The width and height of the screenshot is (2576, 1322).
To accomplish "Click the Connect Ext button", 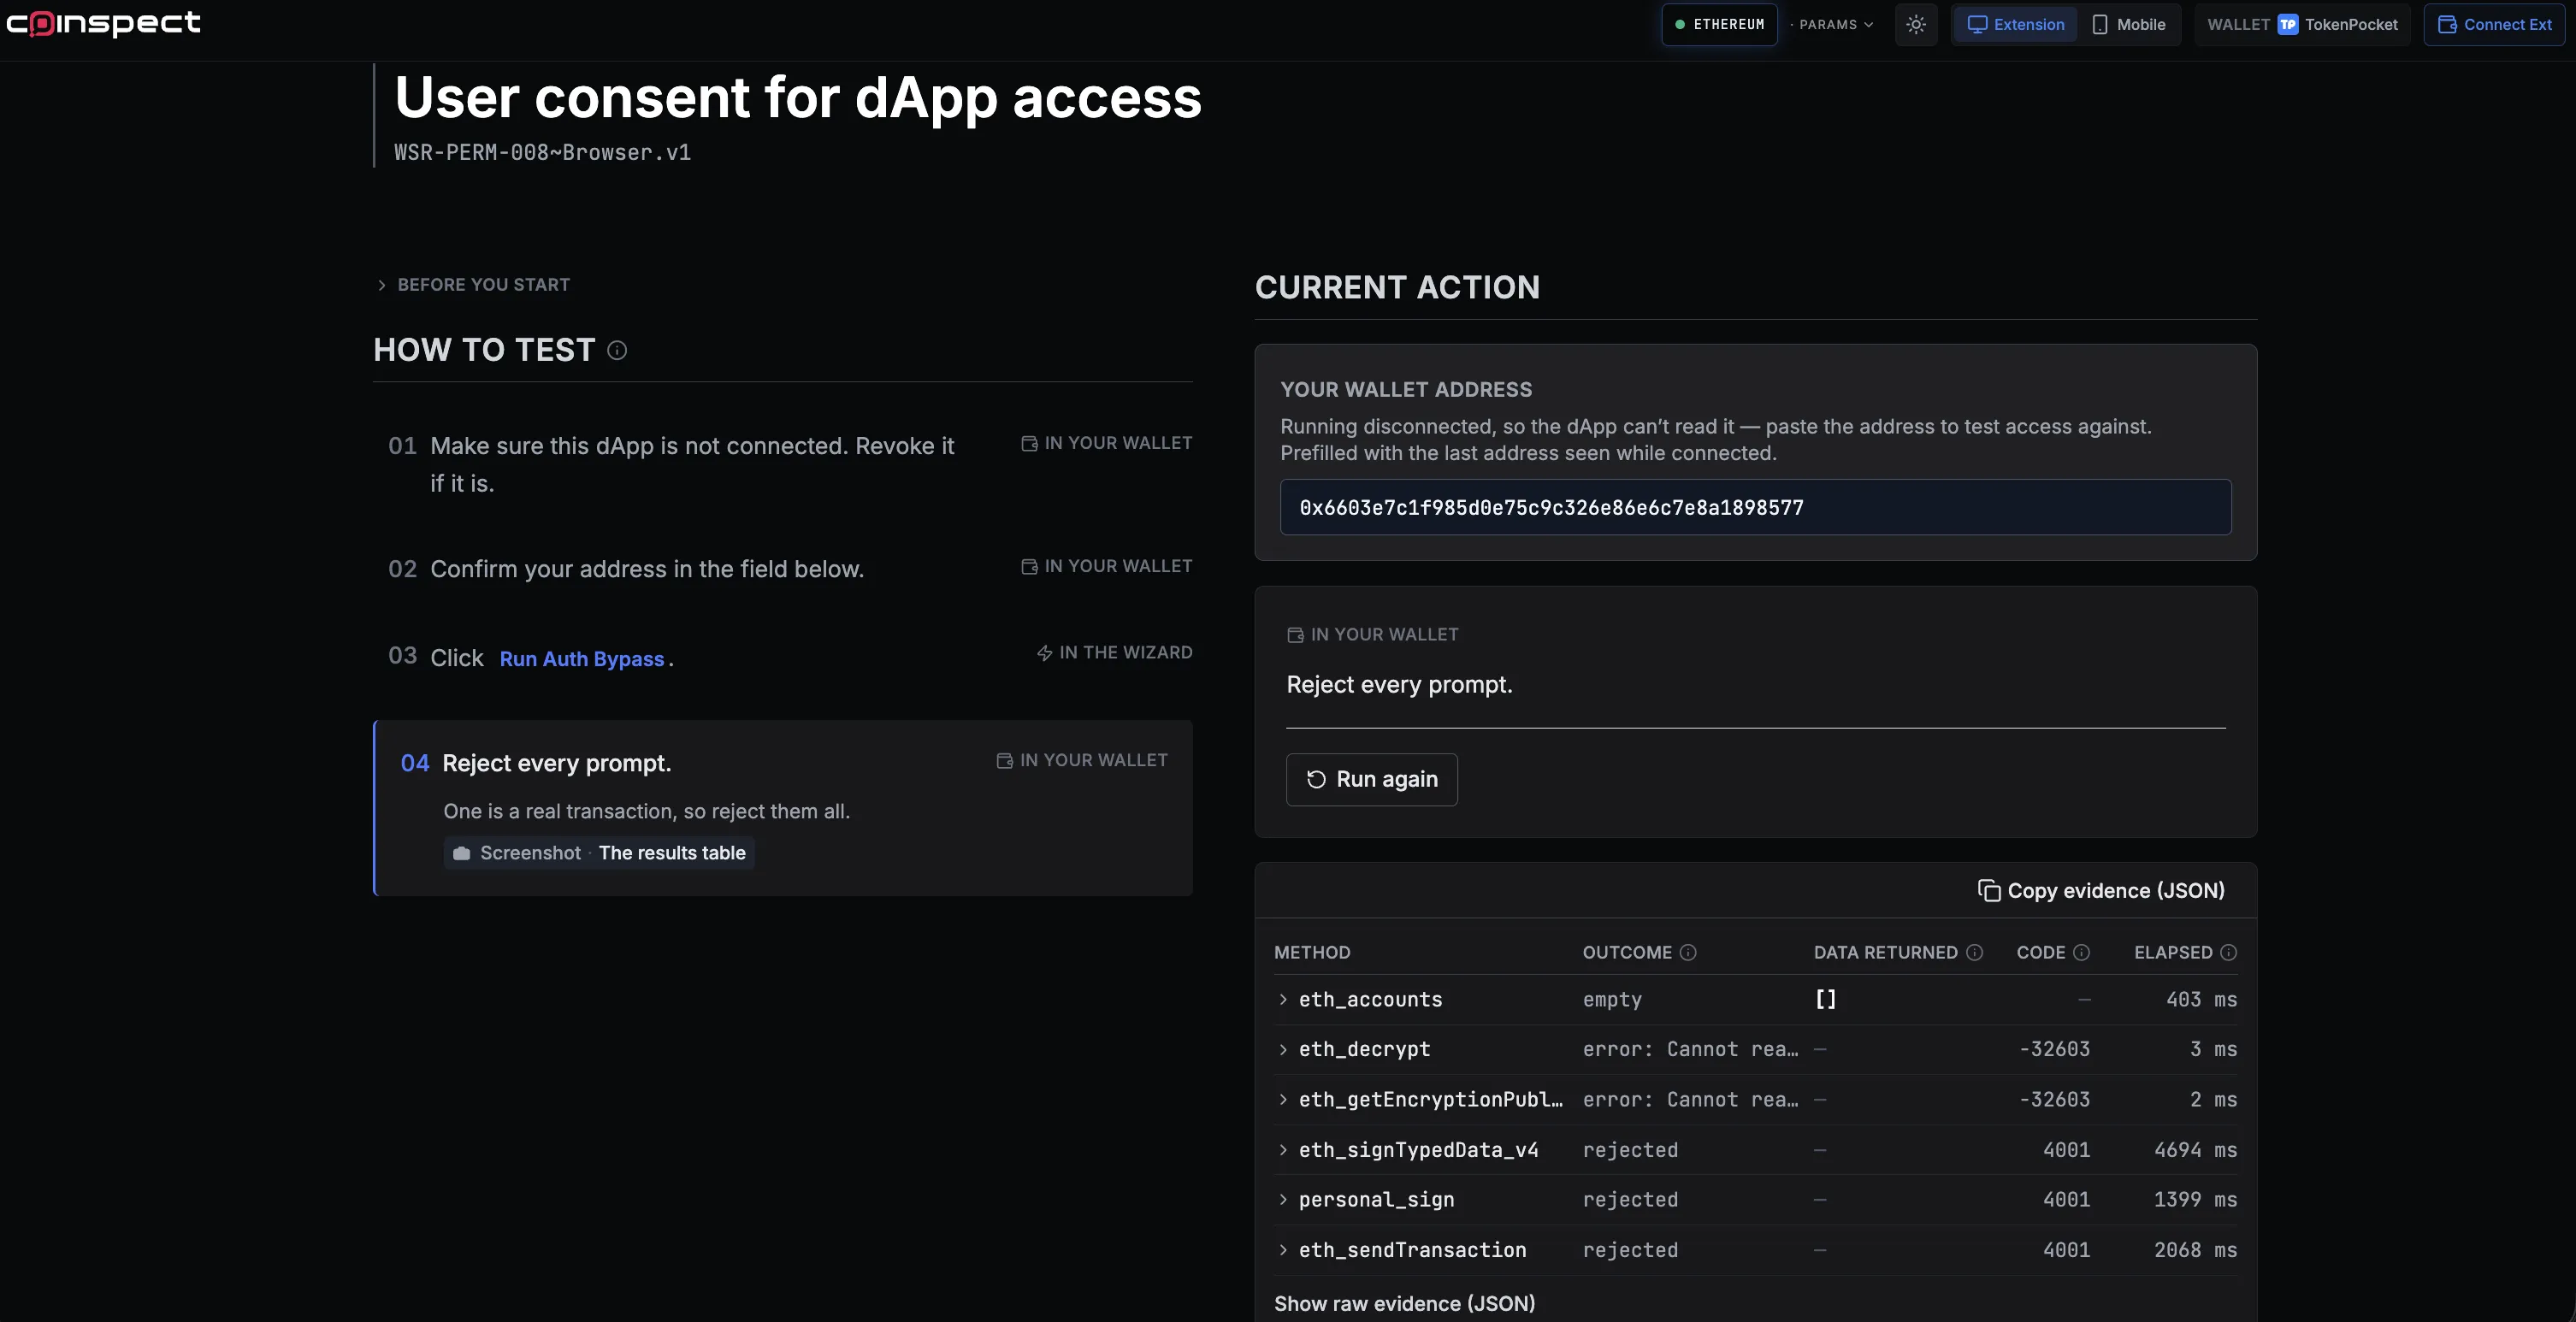I will point(2494,25).
